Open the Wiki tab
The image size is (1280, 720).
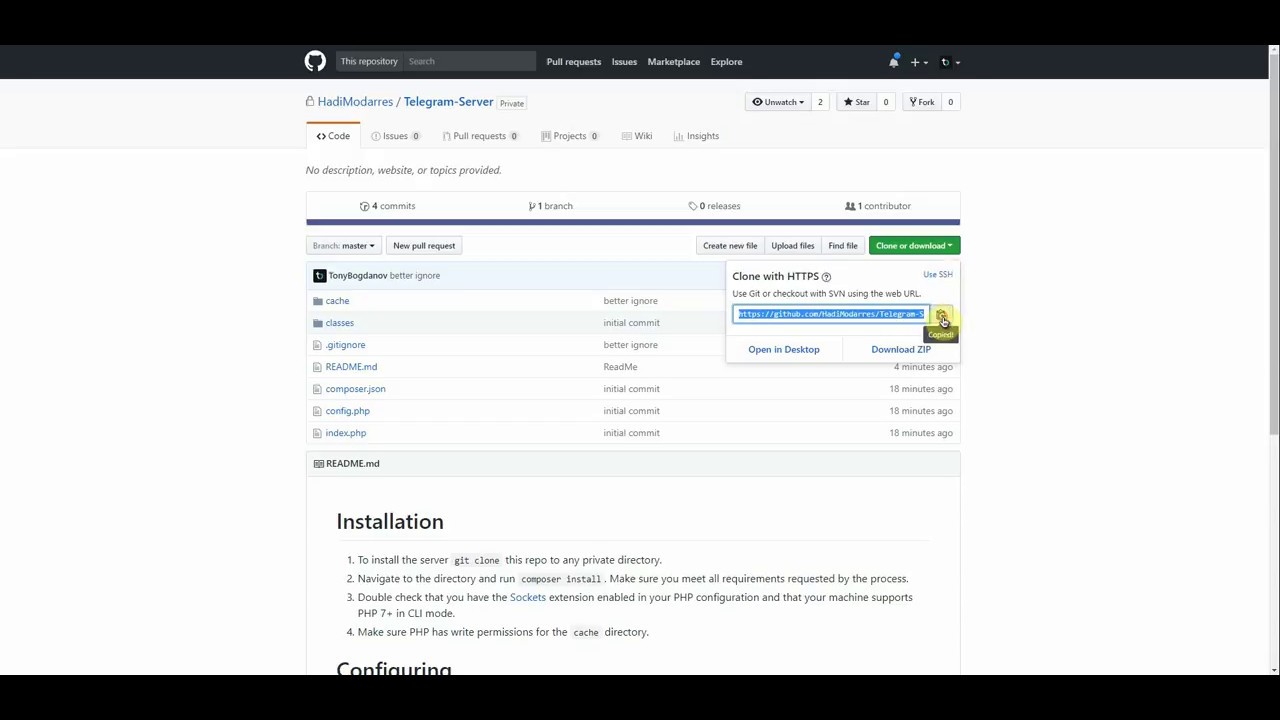tap(637, 136)
